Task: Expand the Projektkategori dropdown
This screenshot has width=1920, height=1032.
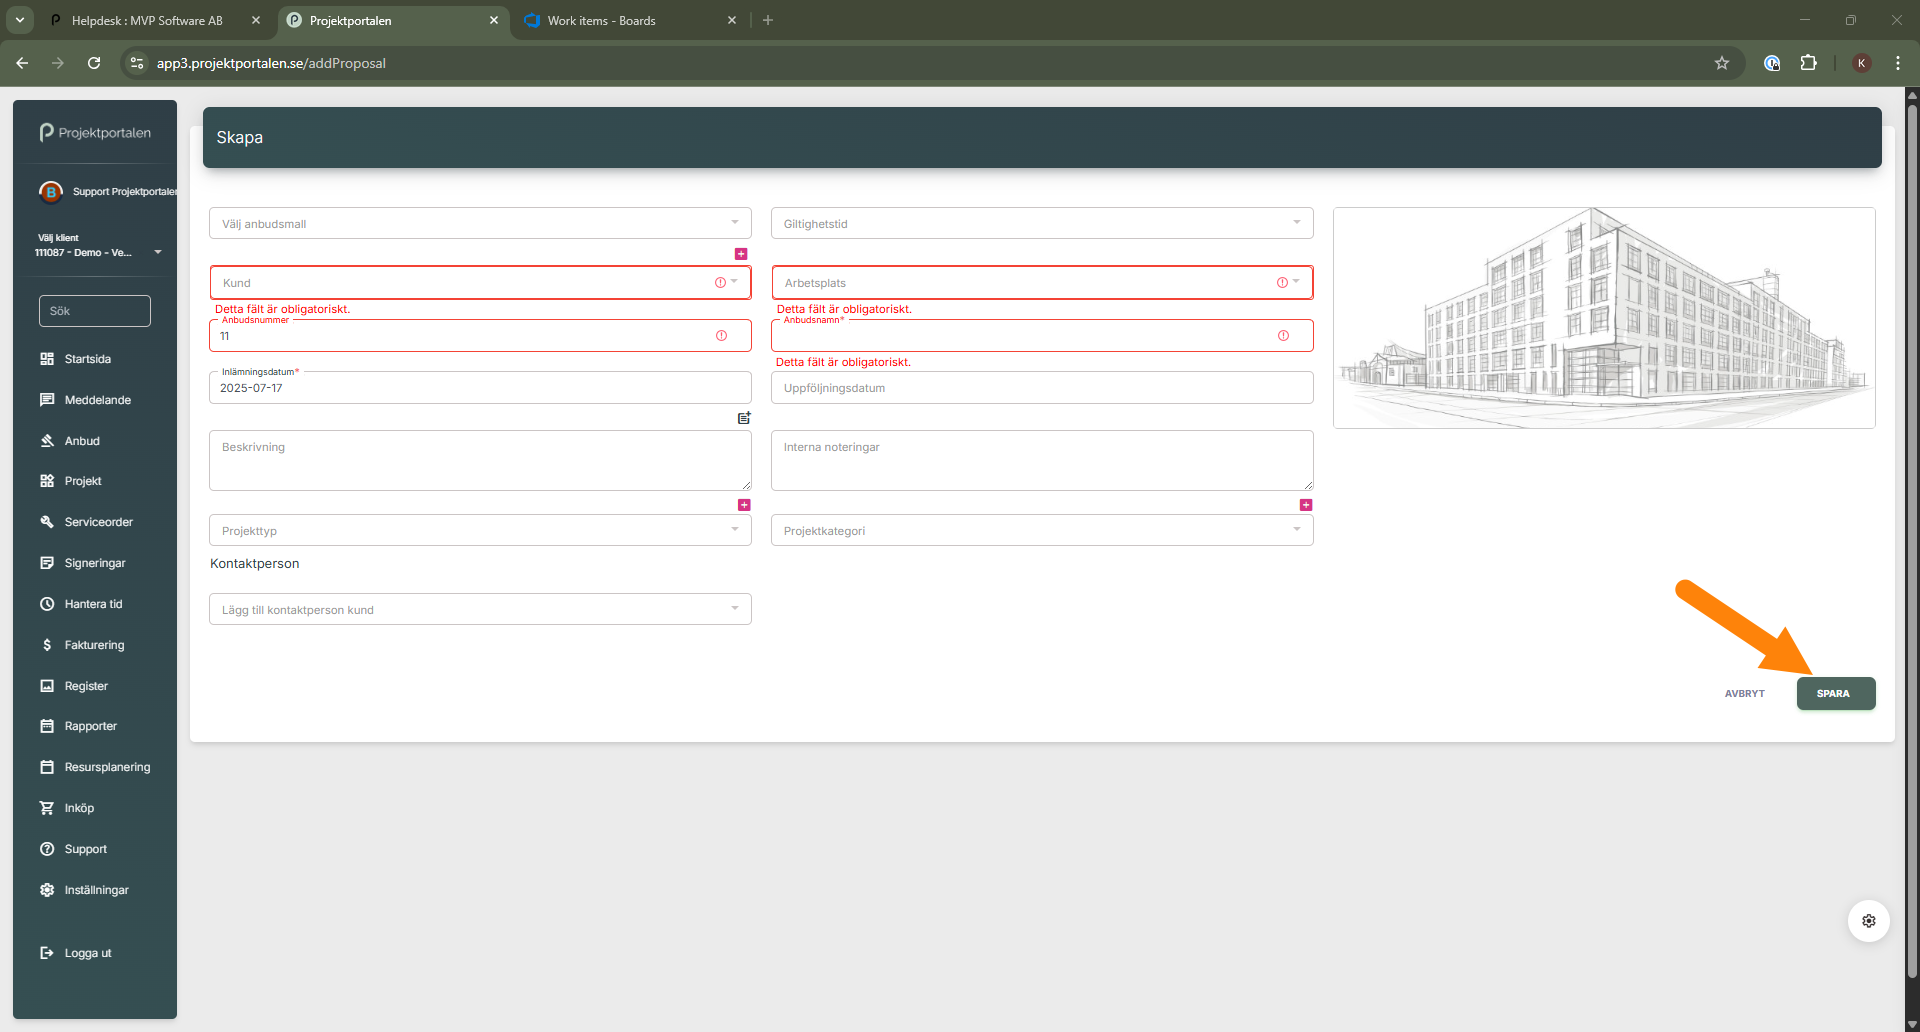Action: coord(1042,530)
